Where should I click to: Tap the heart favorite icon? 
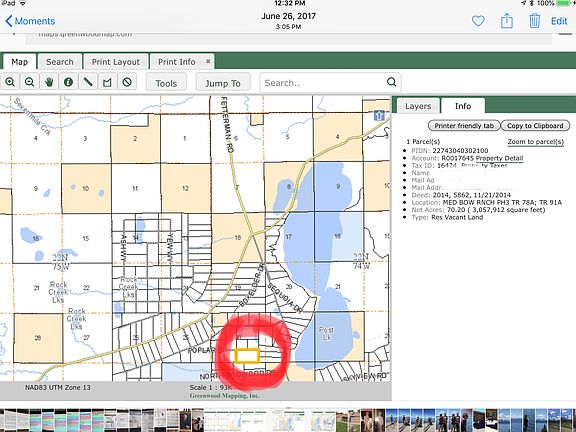coord(478,21)
